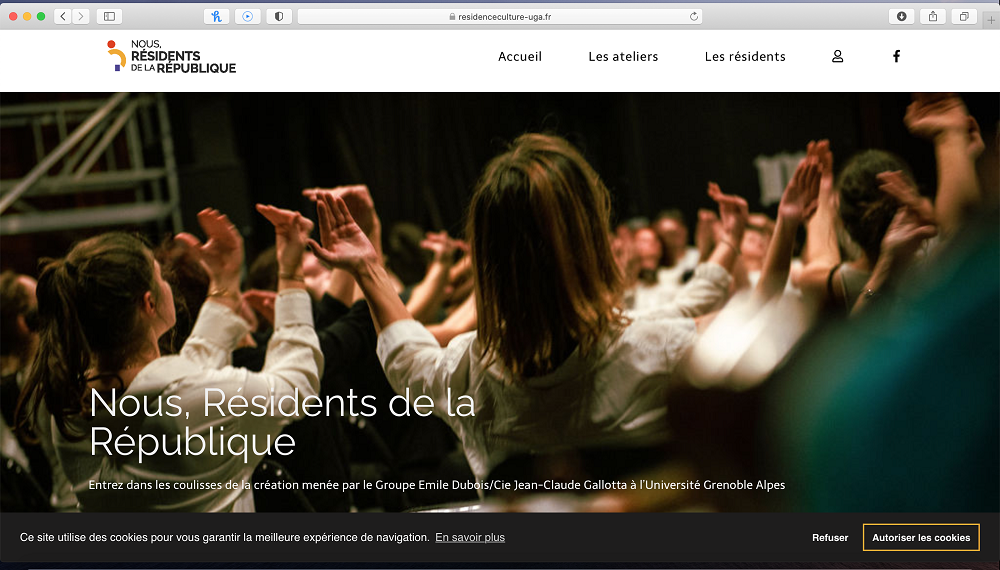Screen dimensions: 1000x570
Task: Go forward with Safari forward arrow
Action: (x=80, y=17)
